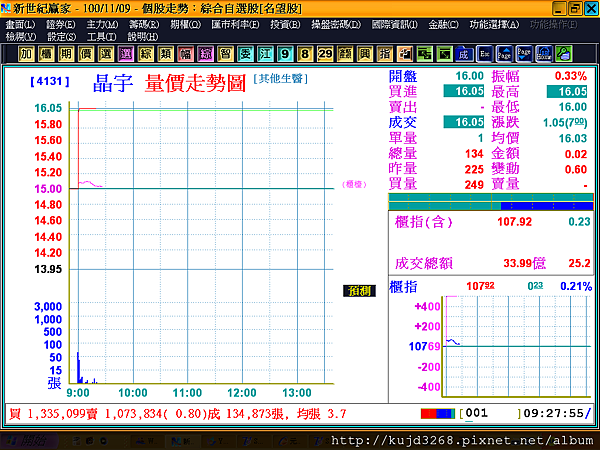This screenshot has width=600, height=450.
Task: Click the 均價 value 16.03
Action: coord(573,138)
